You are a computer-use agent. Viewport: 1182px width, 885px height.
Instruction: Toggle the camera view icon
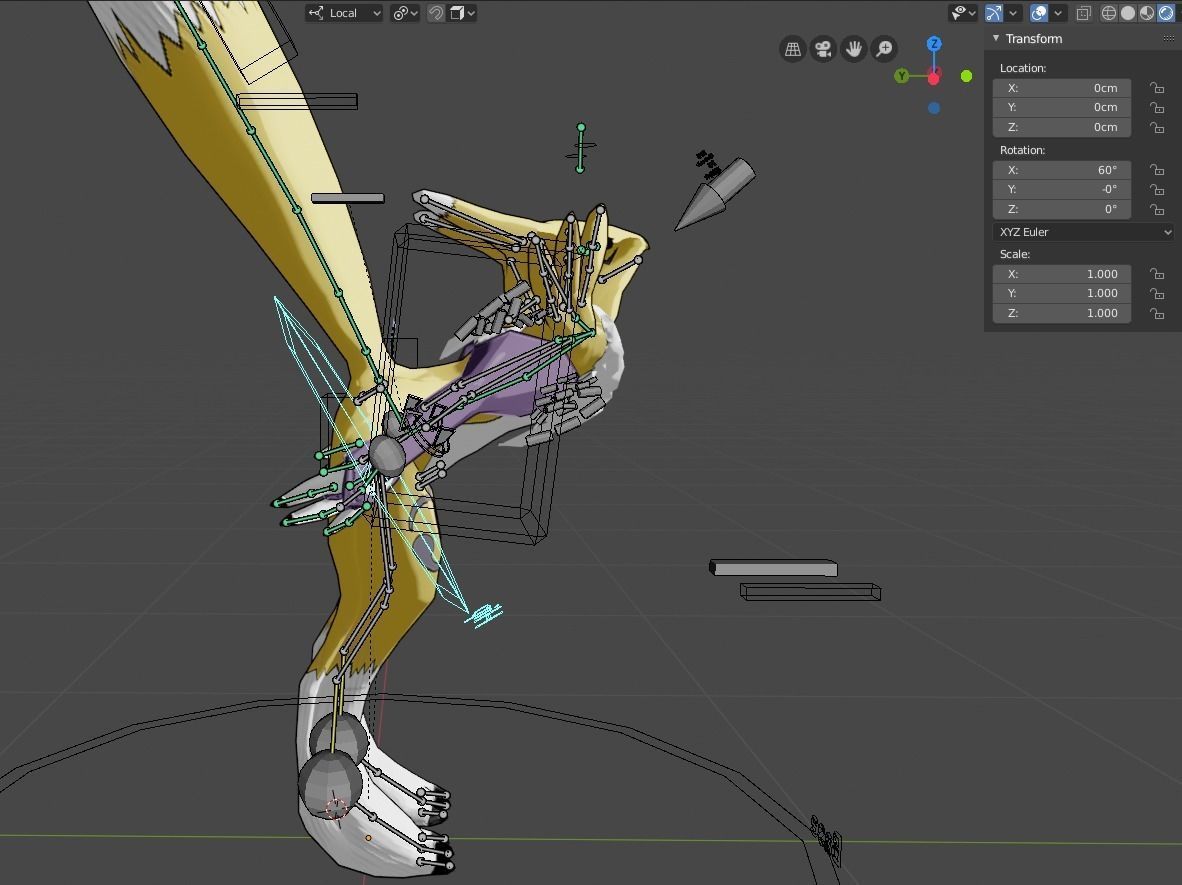click(823, 48)
